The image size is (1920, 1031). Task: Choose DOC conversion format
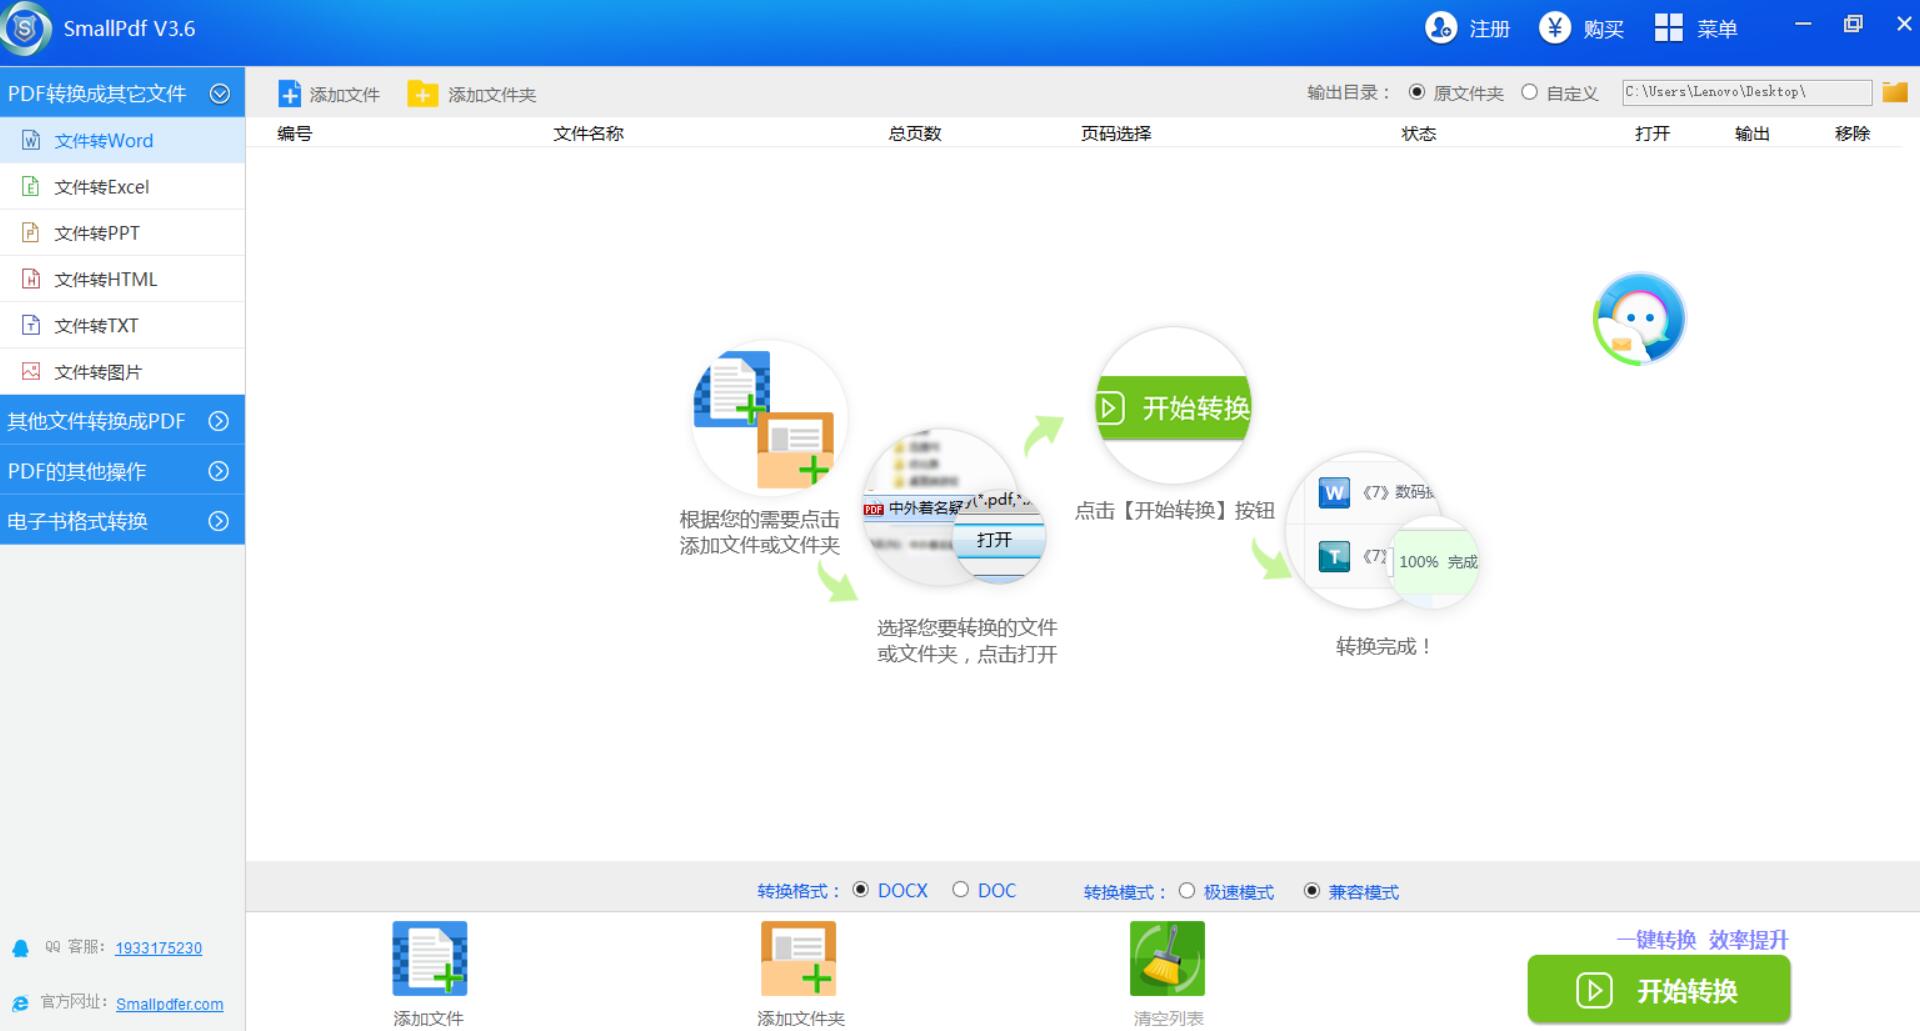click(960, 889)
